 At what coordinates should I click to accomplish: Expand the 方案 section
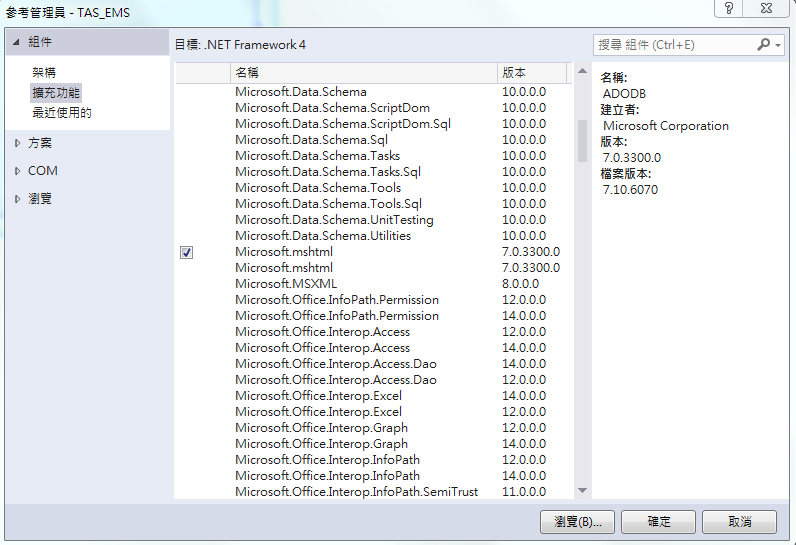pyautogui.click(x=17, y=144)
